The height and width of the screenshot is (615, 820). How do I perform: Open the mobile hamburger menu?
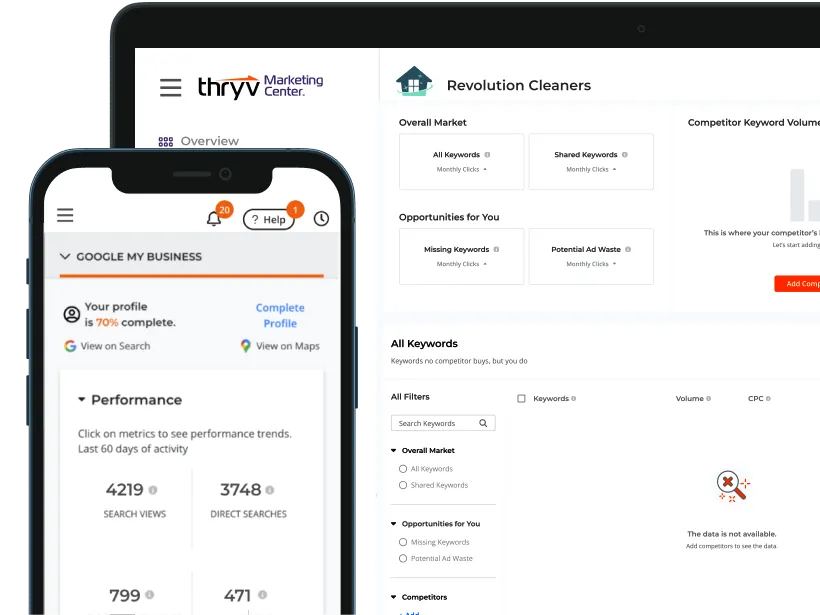pyautogui.click(x=64, y=214)
